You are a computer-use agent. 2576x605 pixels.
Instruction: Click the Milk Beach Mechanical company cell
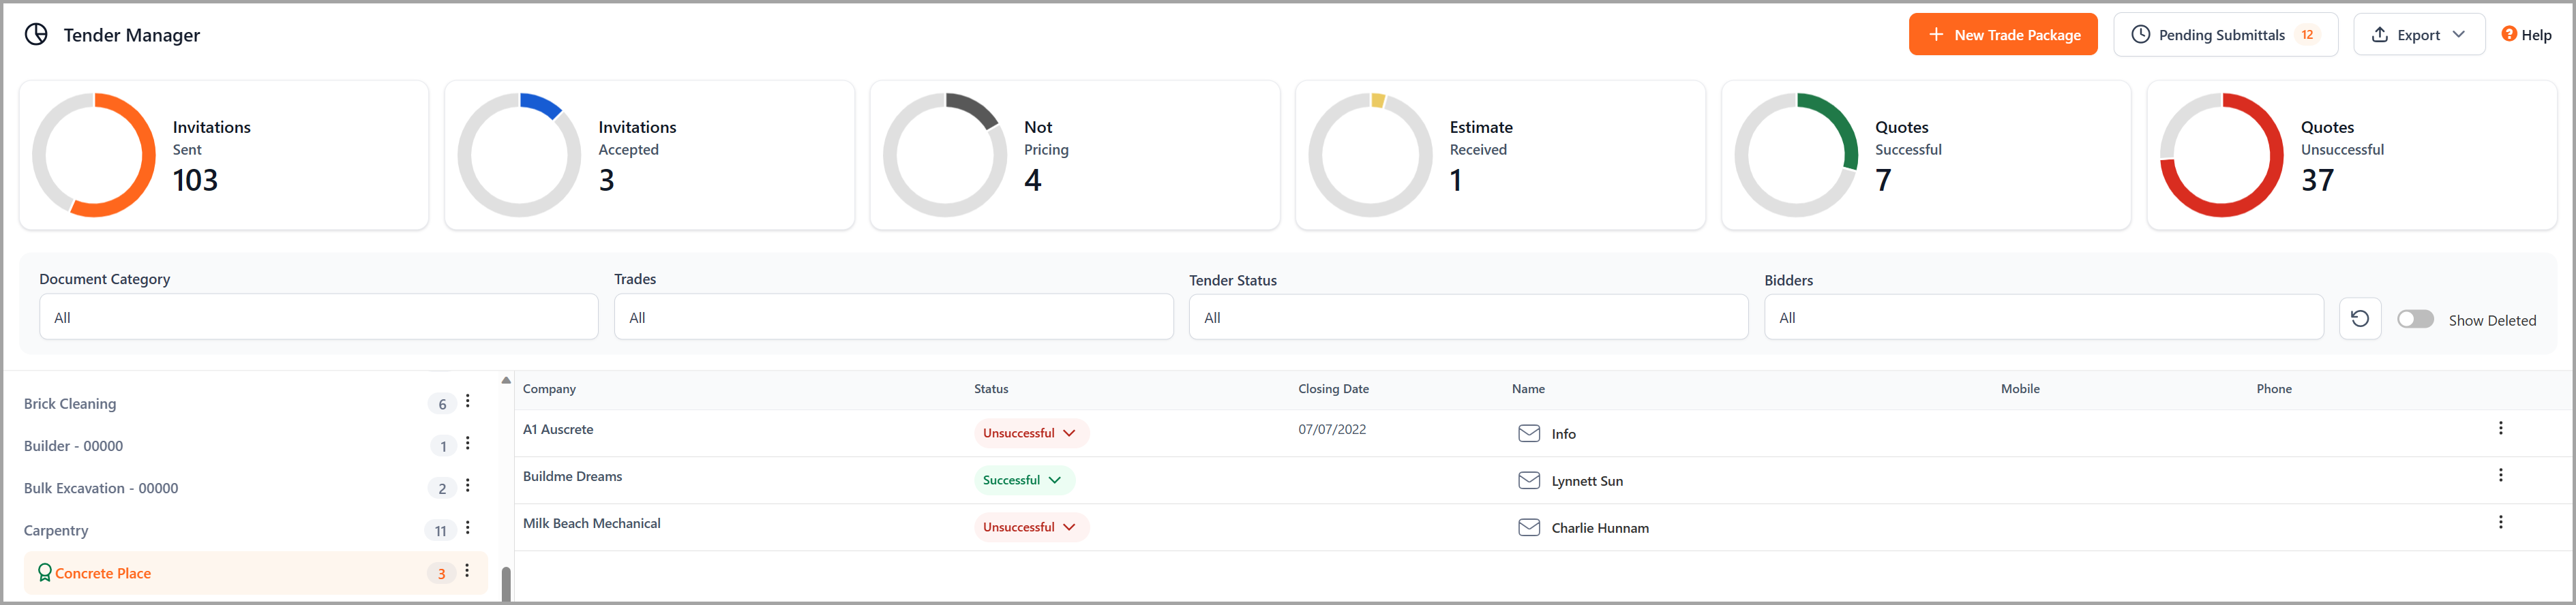point(591,523)
